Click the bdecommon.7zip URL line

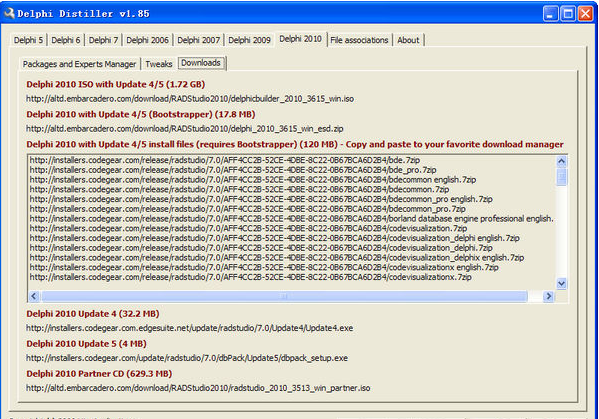coord(239,189)
